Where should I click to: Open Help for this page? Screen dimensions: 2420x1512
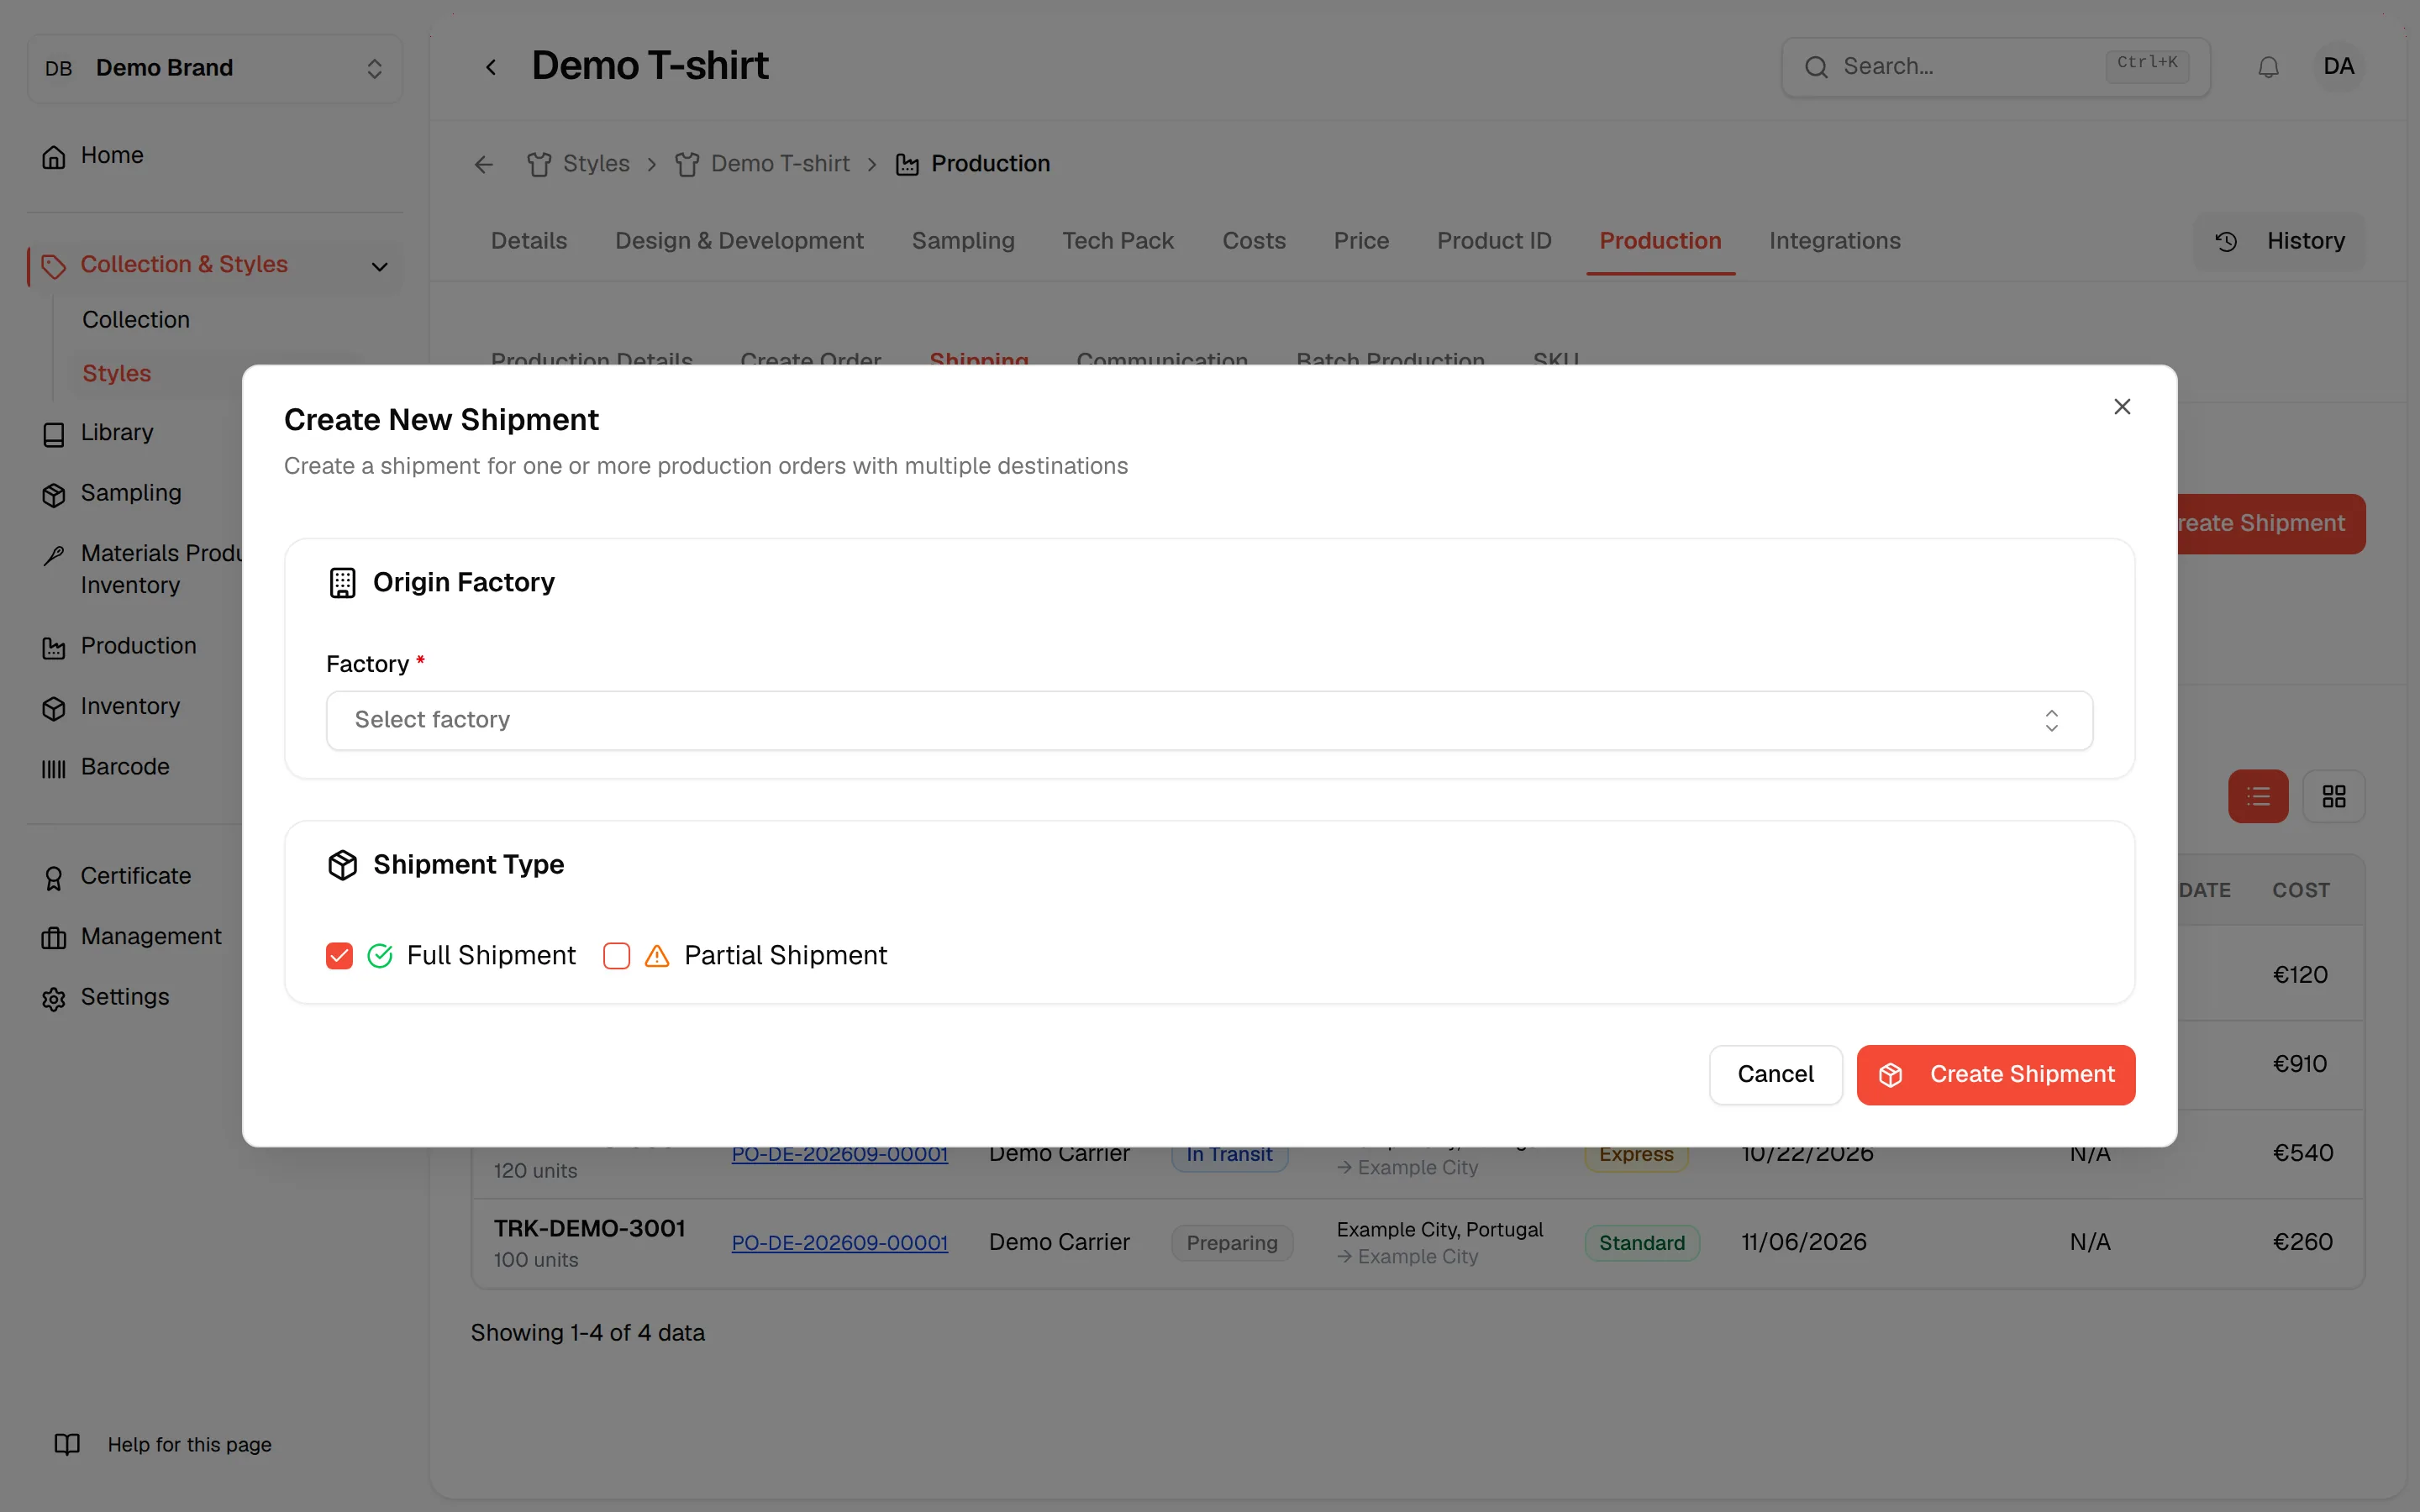coord(163,1444)
